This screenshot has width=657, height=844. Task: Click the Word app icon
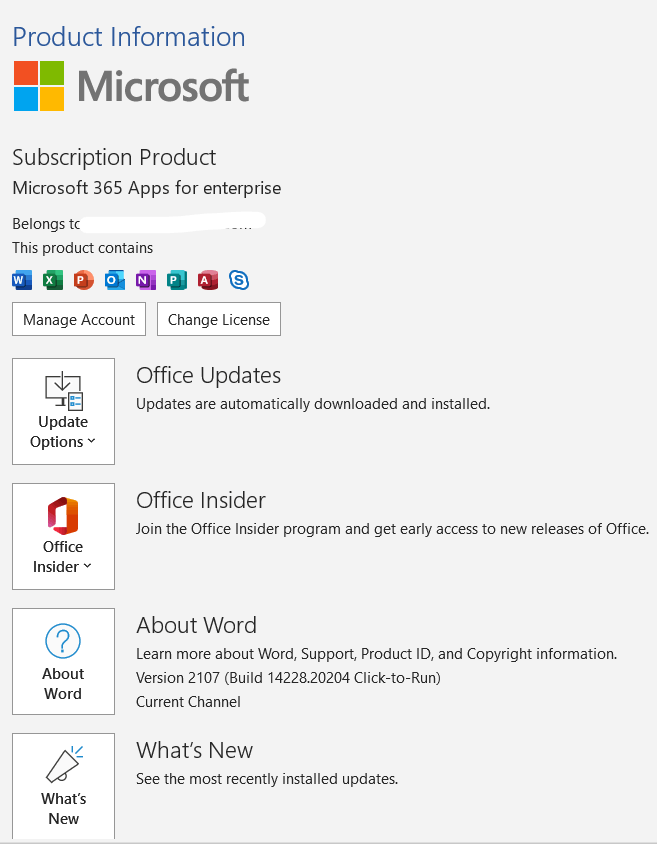(x=22, y=280)
